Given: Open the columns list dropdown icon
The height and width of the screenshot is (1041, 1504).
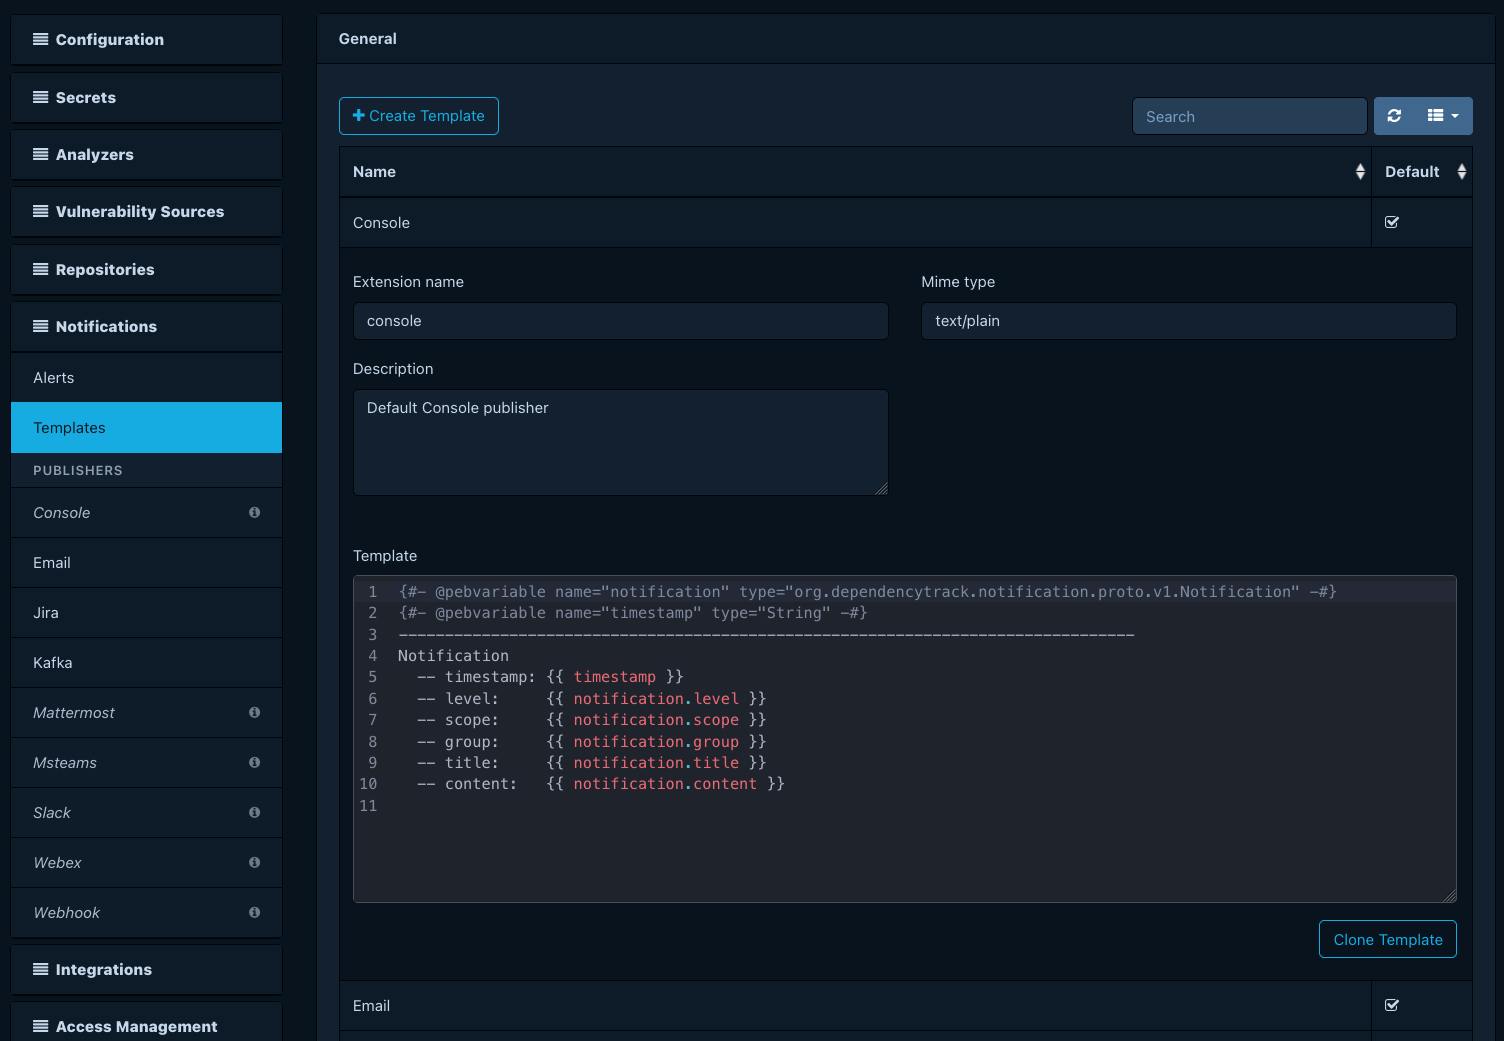Looking at the screenshot, I should [x=1443, y=116].
